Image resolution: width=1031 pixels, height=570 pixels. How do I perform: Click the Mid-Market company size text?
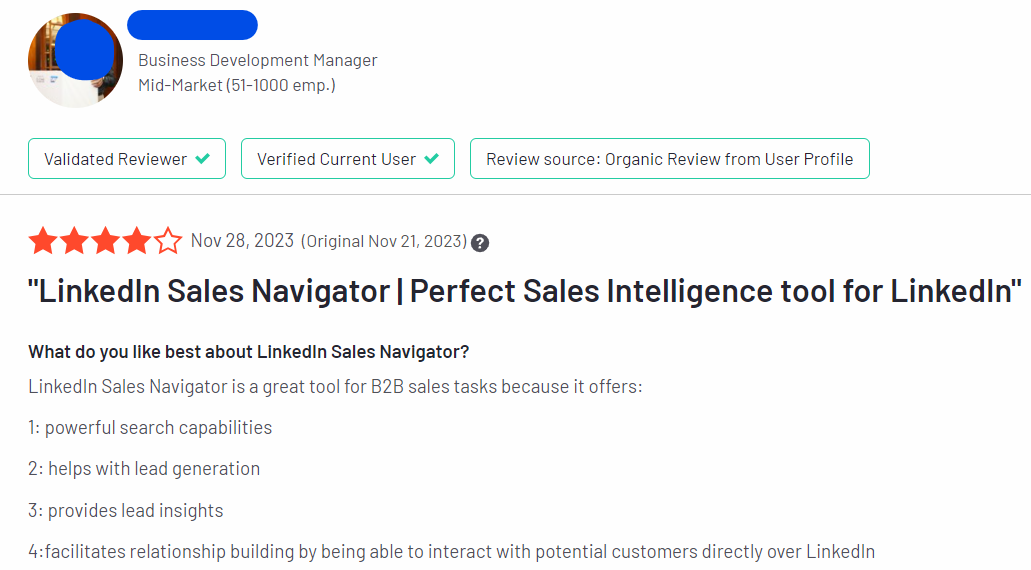[x=237, y=85]
